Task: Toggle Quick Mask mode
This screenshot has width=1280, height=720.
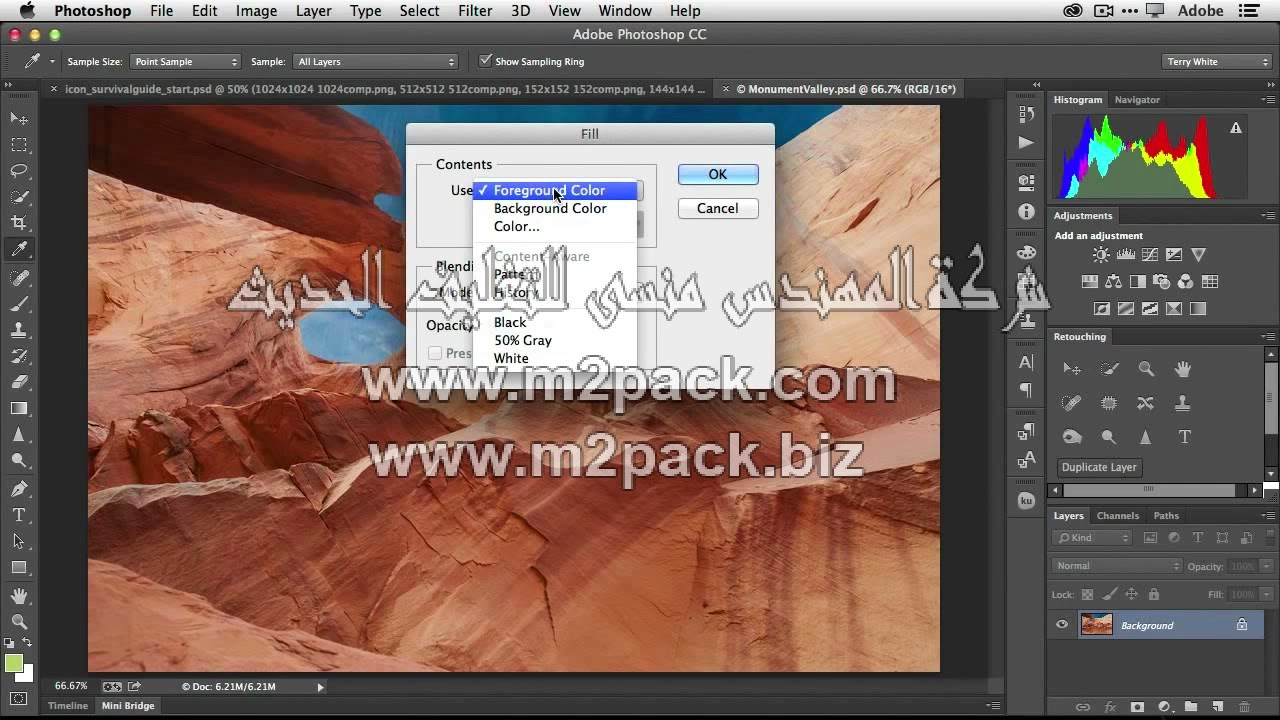Action: (19, 699)
